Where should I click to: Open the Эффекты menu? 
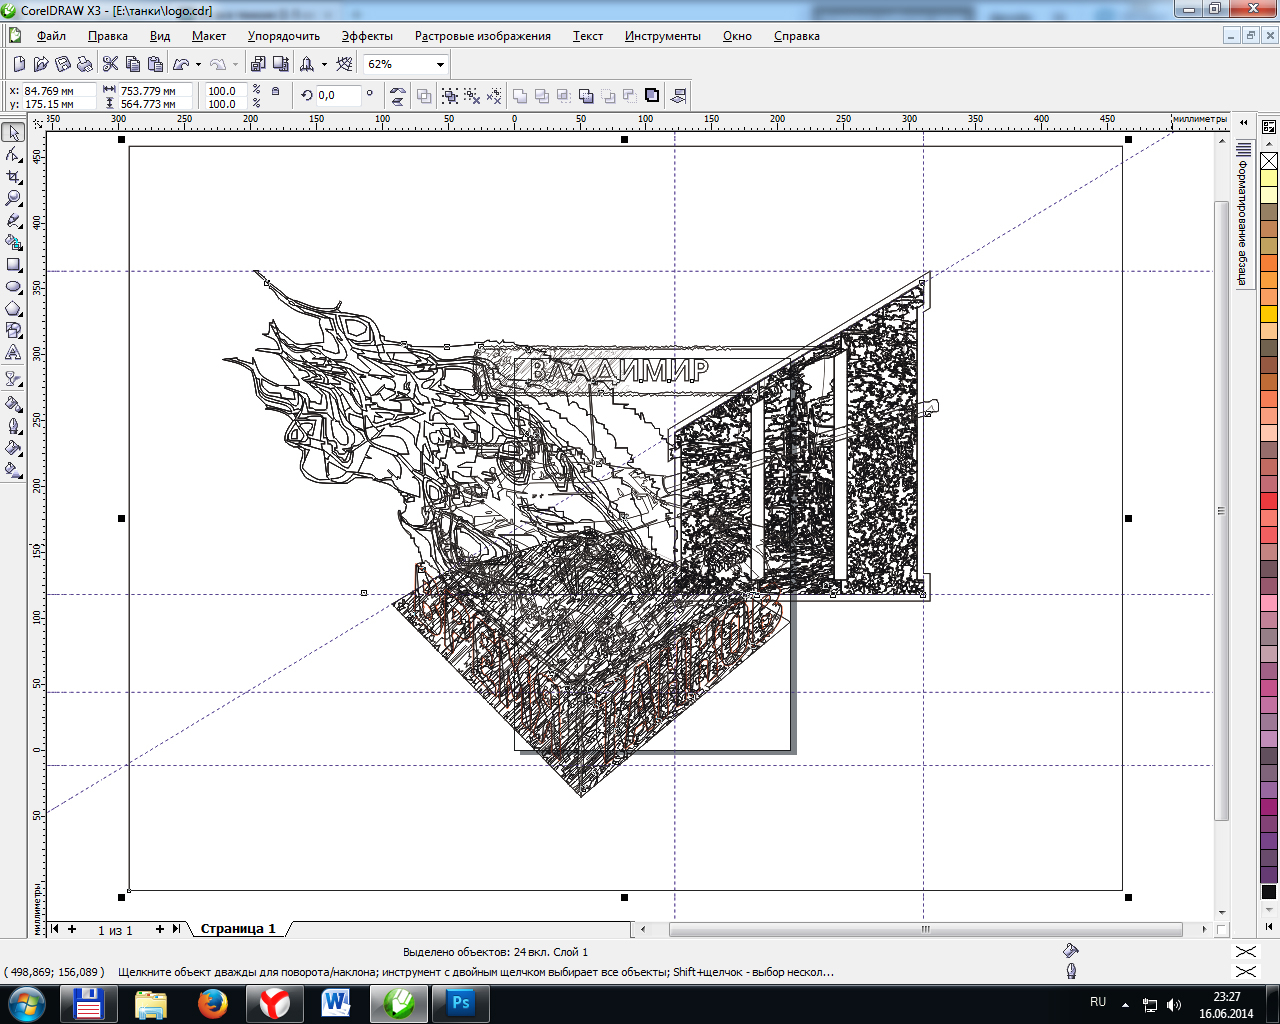367,36
